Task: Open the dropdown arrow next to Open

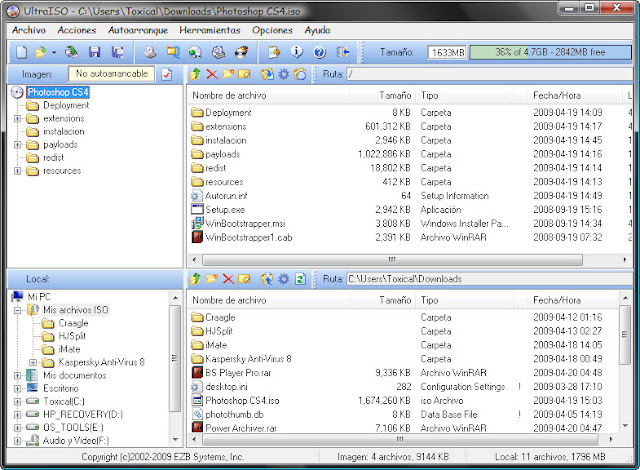Action: [x=54, y=52]
